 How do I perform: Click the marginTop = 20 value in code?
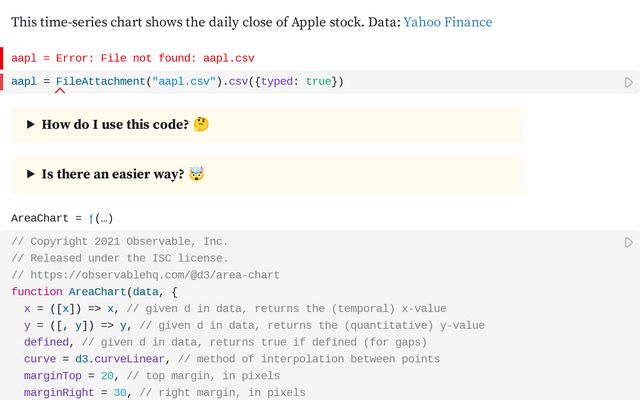point(108,376)
